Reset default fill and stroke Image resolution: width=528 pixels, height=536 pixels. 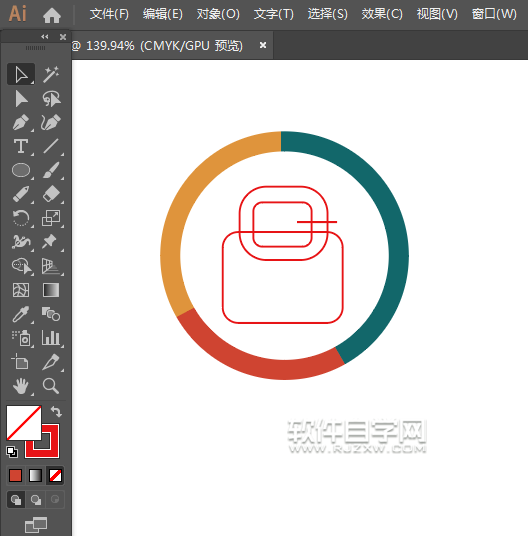click(x=12, y=452)
